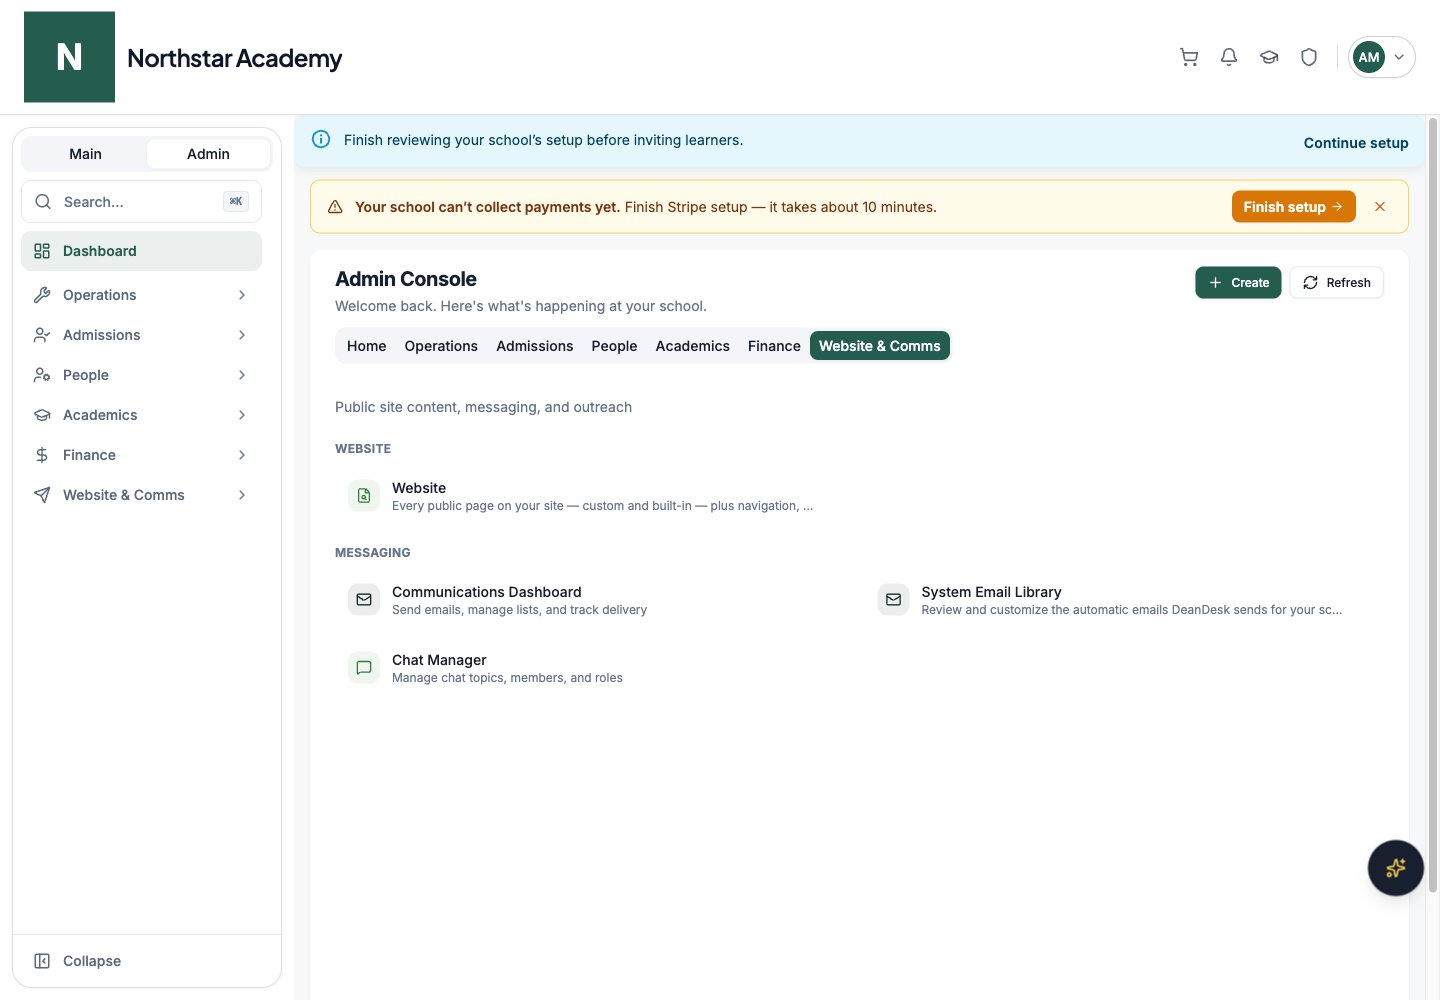
Task: Click the Continue setup link
Action: (x=1356, y=143)
